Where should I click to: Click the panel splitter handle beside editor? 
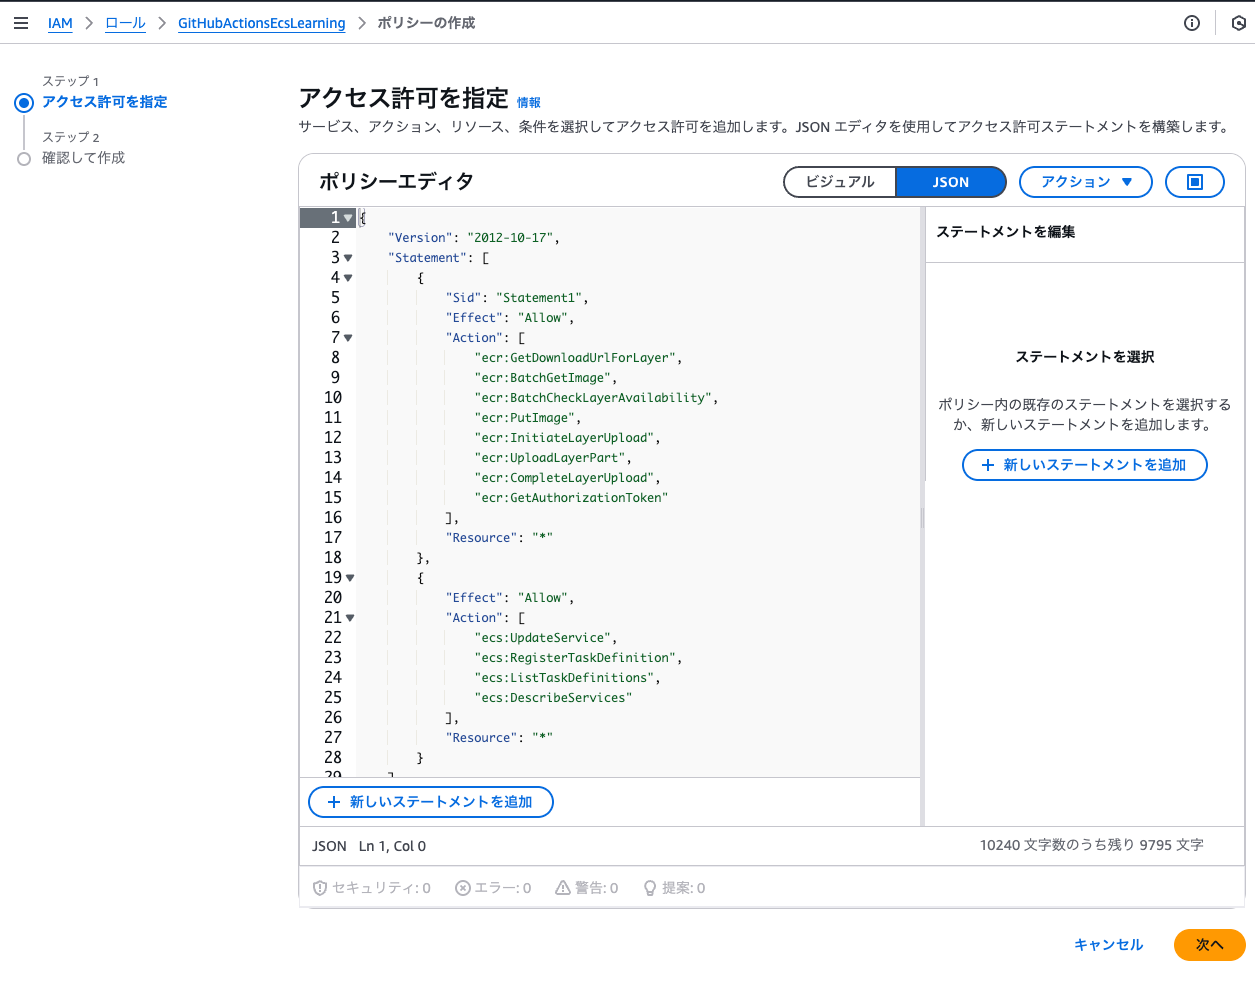[923, 517]
